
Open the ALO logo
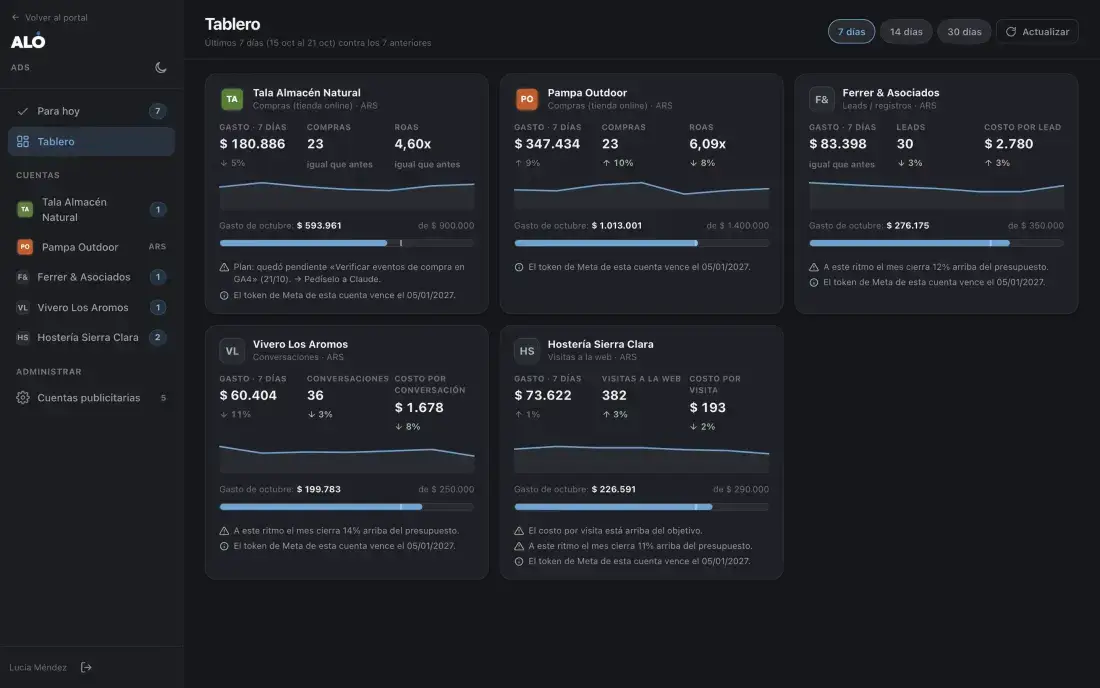point(28,41)
